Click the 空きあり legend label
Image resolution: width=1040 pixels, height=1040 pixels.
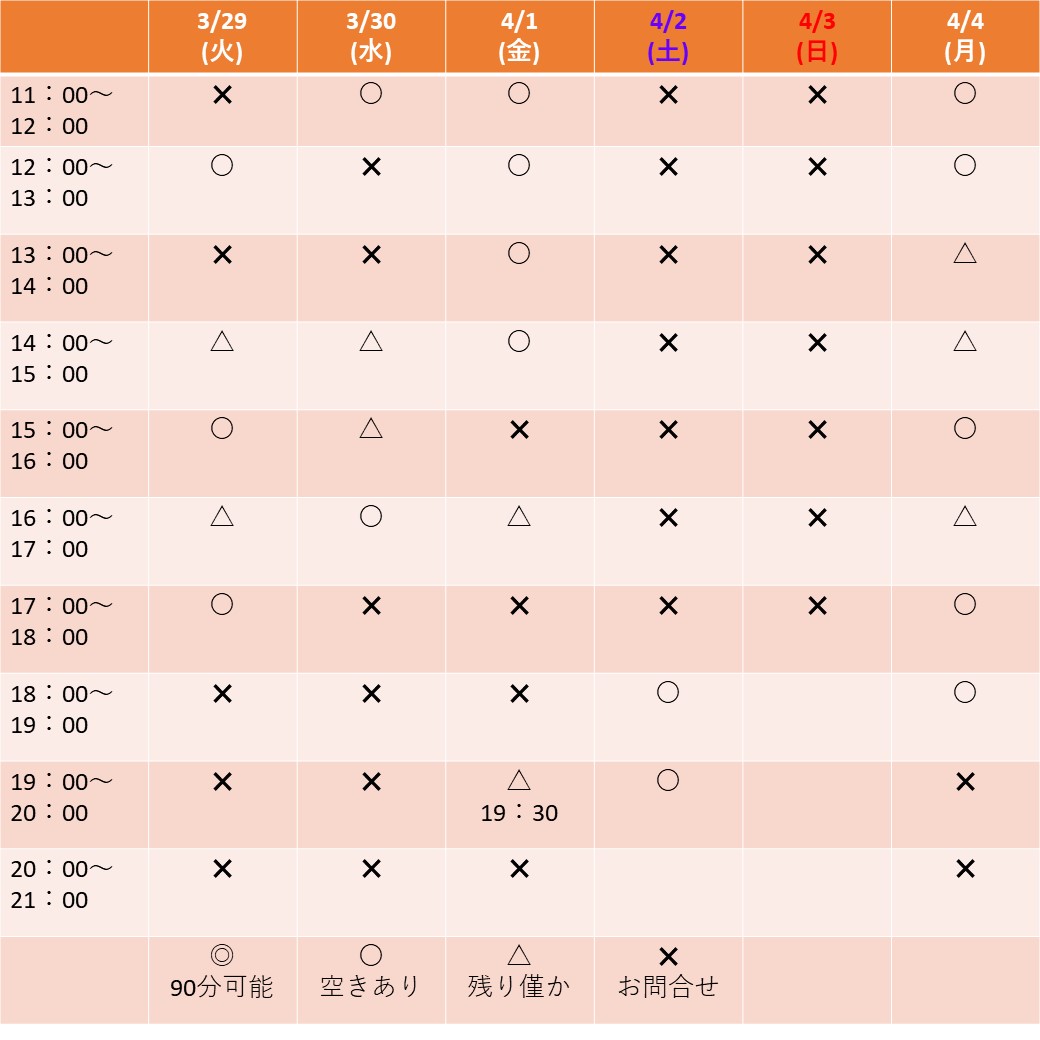pyautogui.click(x=370, y=986)
